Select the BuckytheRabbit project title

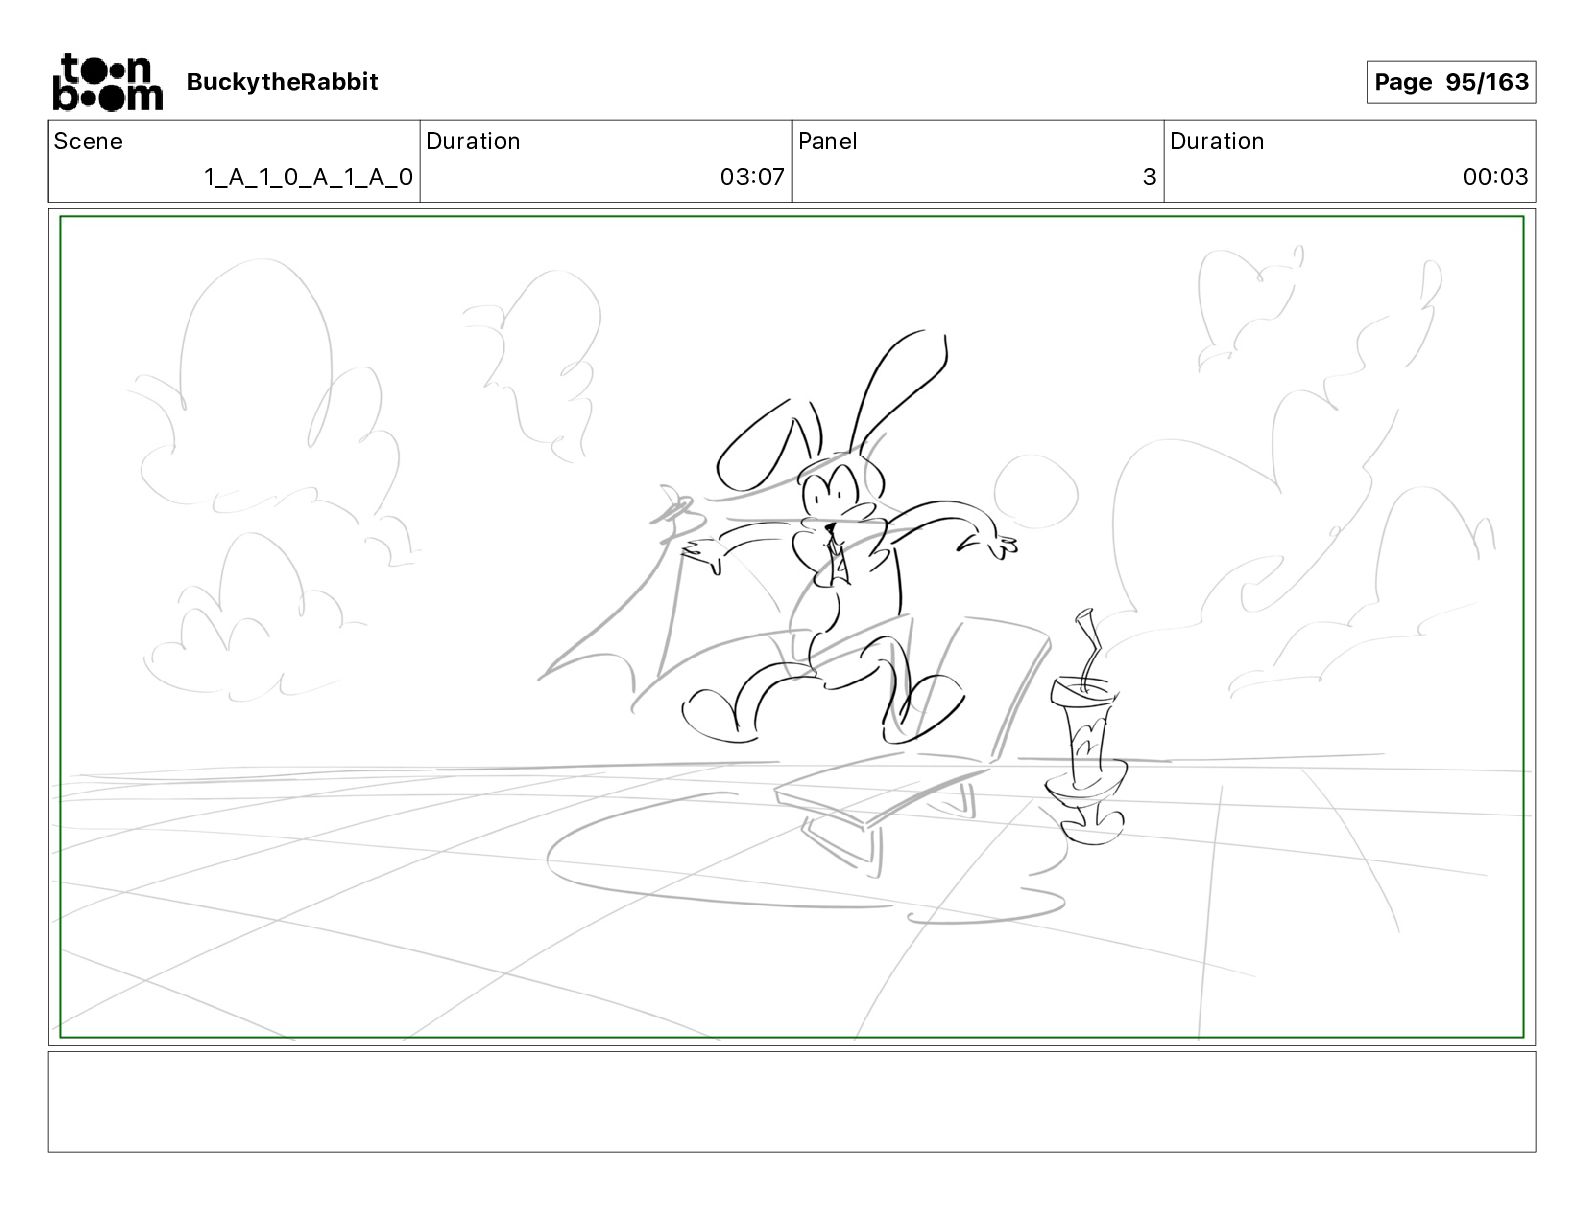(283, 82)
